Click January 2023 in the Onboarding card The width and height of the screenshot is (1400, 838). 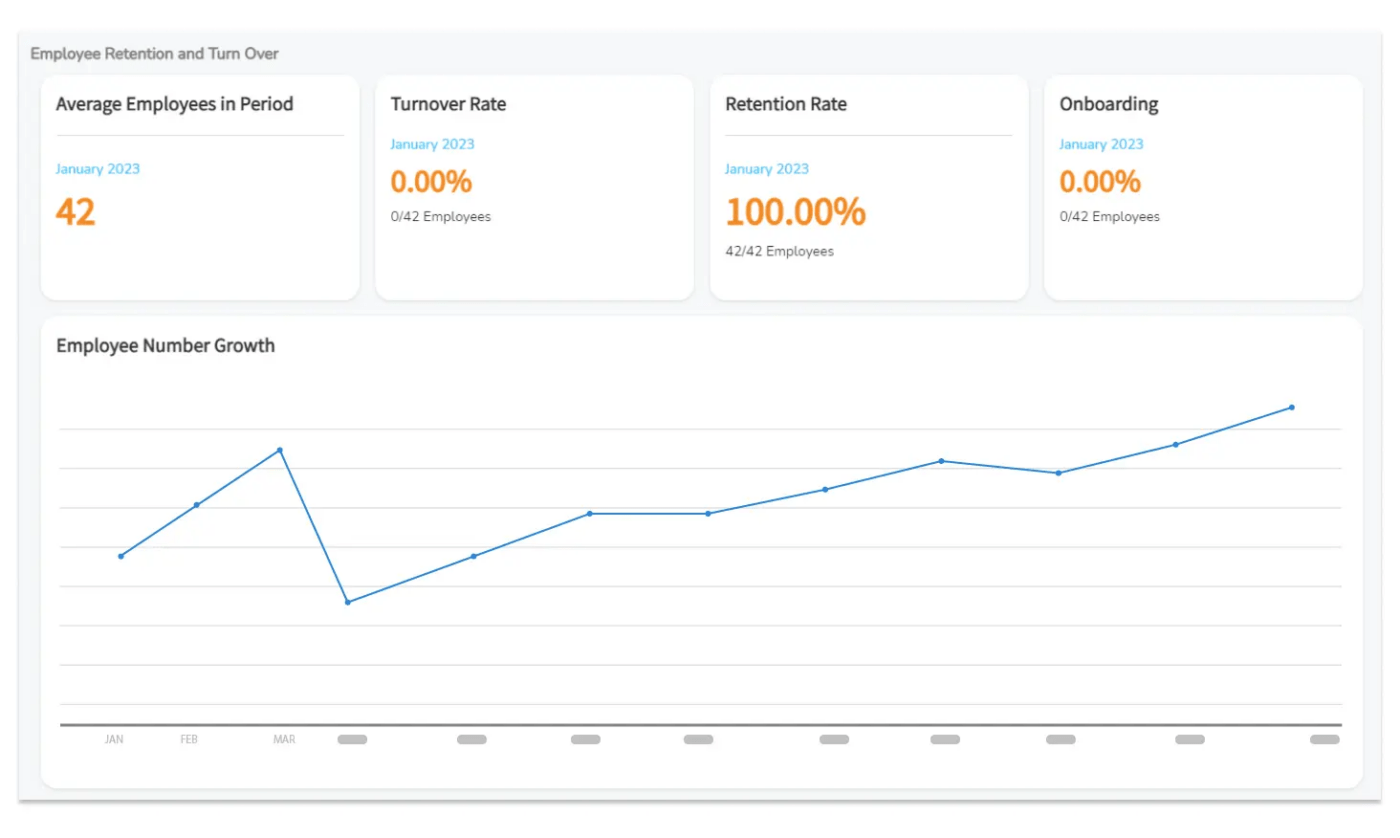(1101, 144)
